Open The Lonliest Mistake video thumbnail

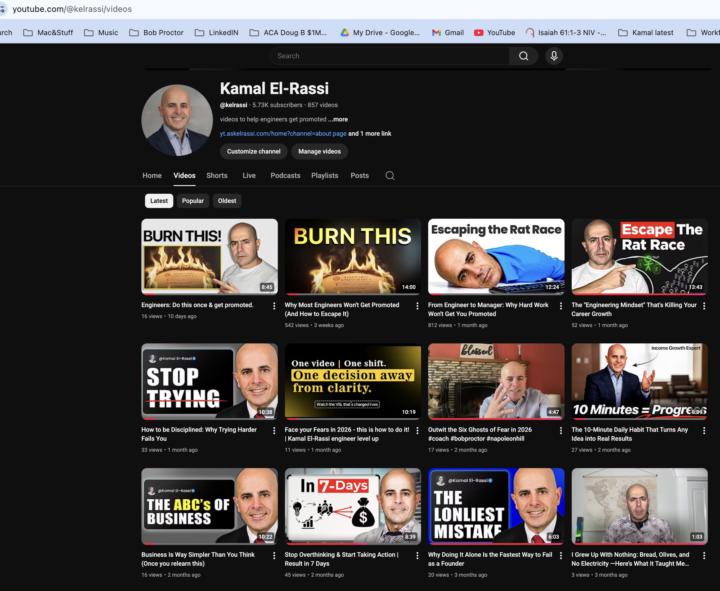[496, 505]
